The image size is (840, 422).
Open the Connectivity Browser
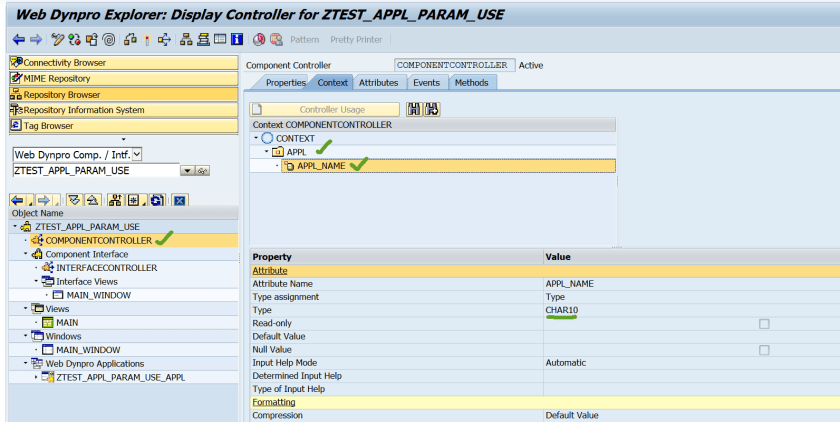click(124, 63)
